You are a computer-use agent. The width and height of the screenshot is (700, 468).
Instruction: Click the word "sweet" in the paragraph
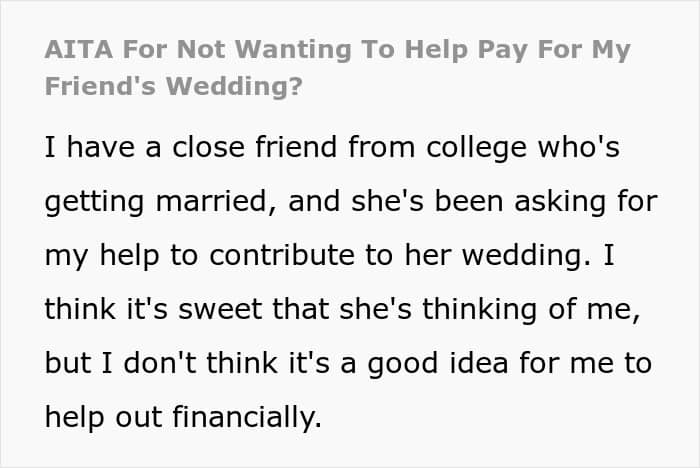click(x=220, y=309)
